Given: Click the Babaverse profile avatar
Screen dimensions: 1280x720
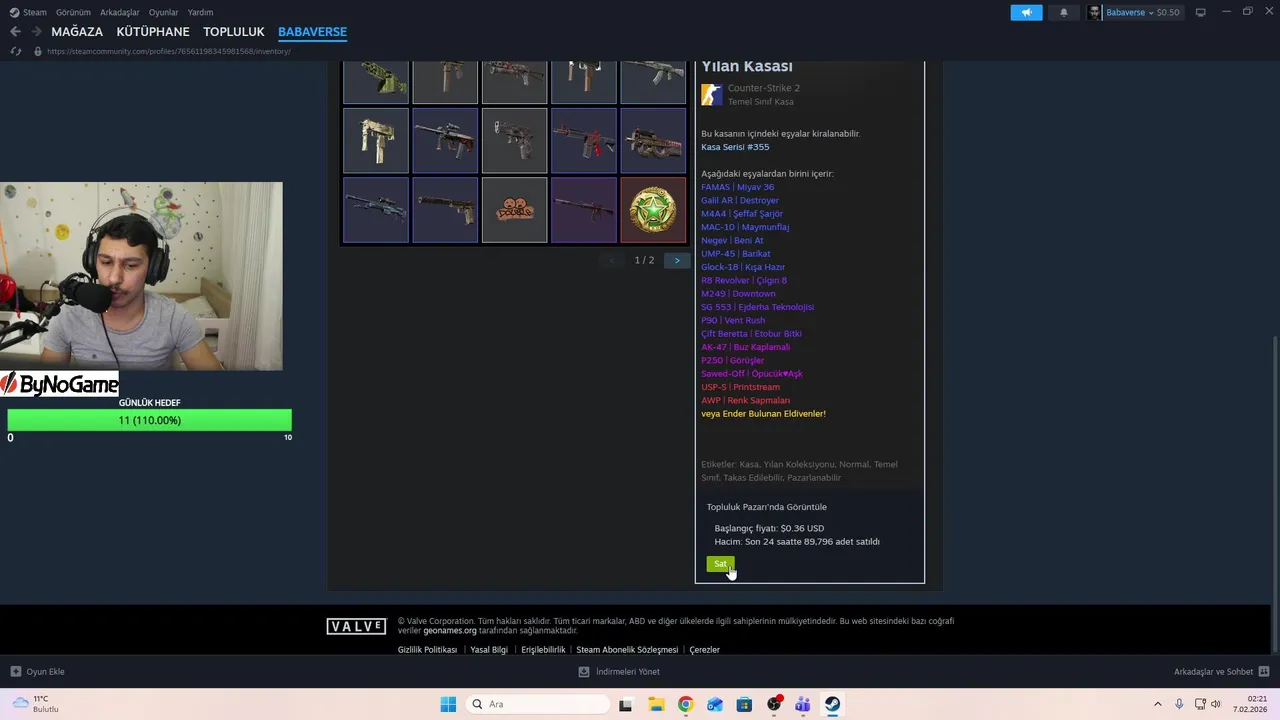Looking at the screenshot, I should (x=1095, y=12).
